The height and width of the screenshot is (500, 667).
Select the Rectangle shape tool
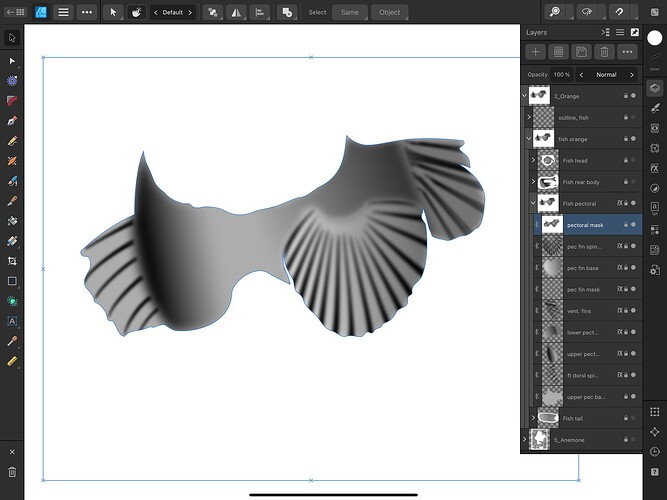(x=12, y=281)
